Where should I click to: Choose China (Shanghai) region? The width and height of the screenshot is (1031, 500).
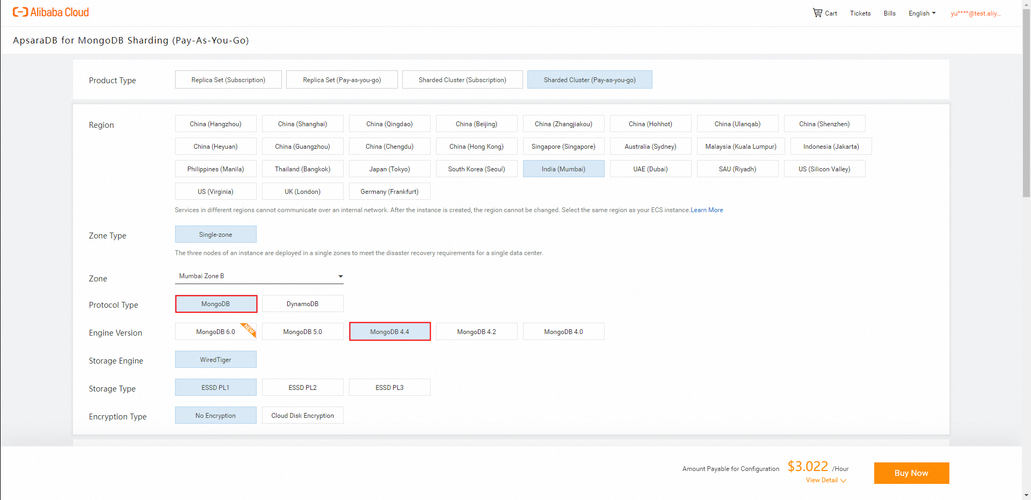click(302, 124)
